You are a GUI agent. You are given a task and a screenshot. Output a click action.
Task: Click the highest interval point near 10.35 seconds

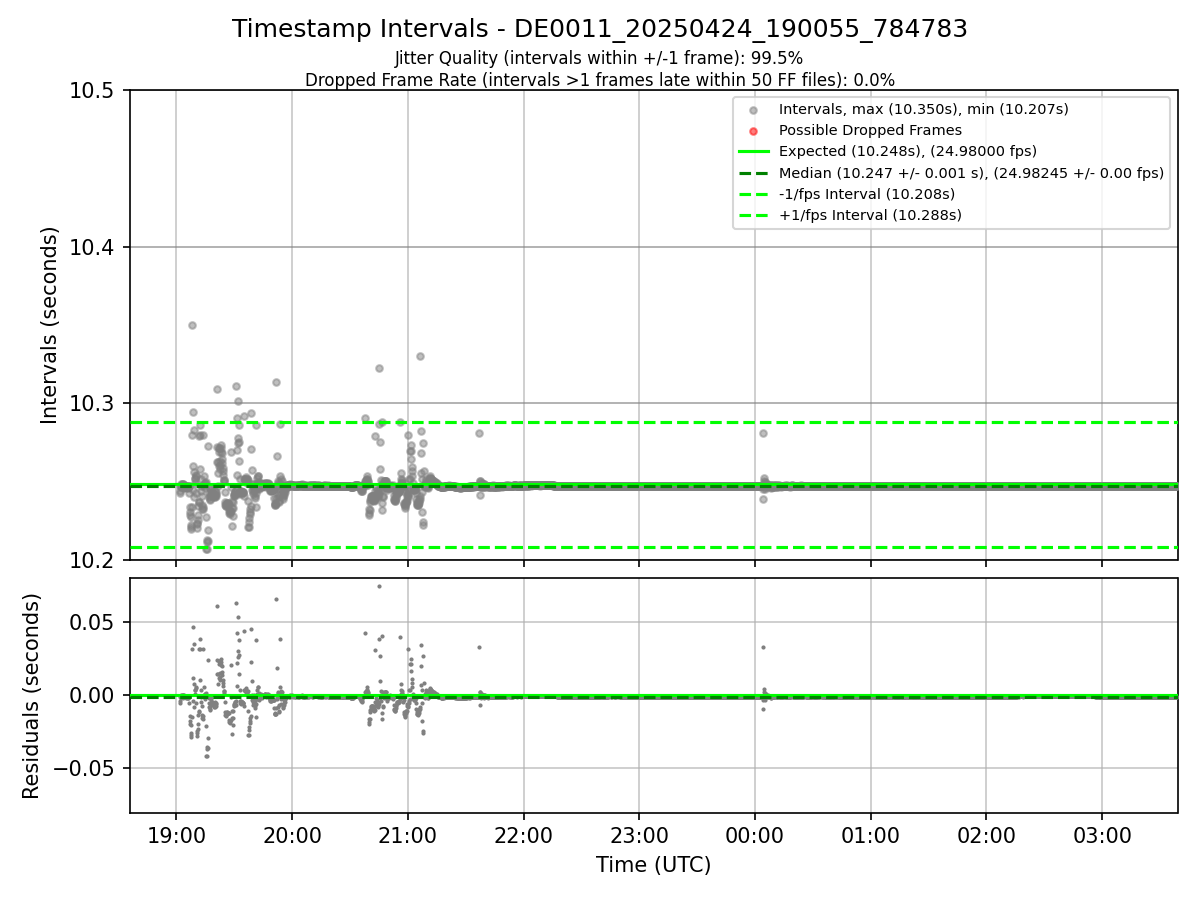[192, 325]
